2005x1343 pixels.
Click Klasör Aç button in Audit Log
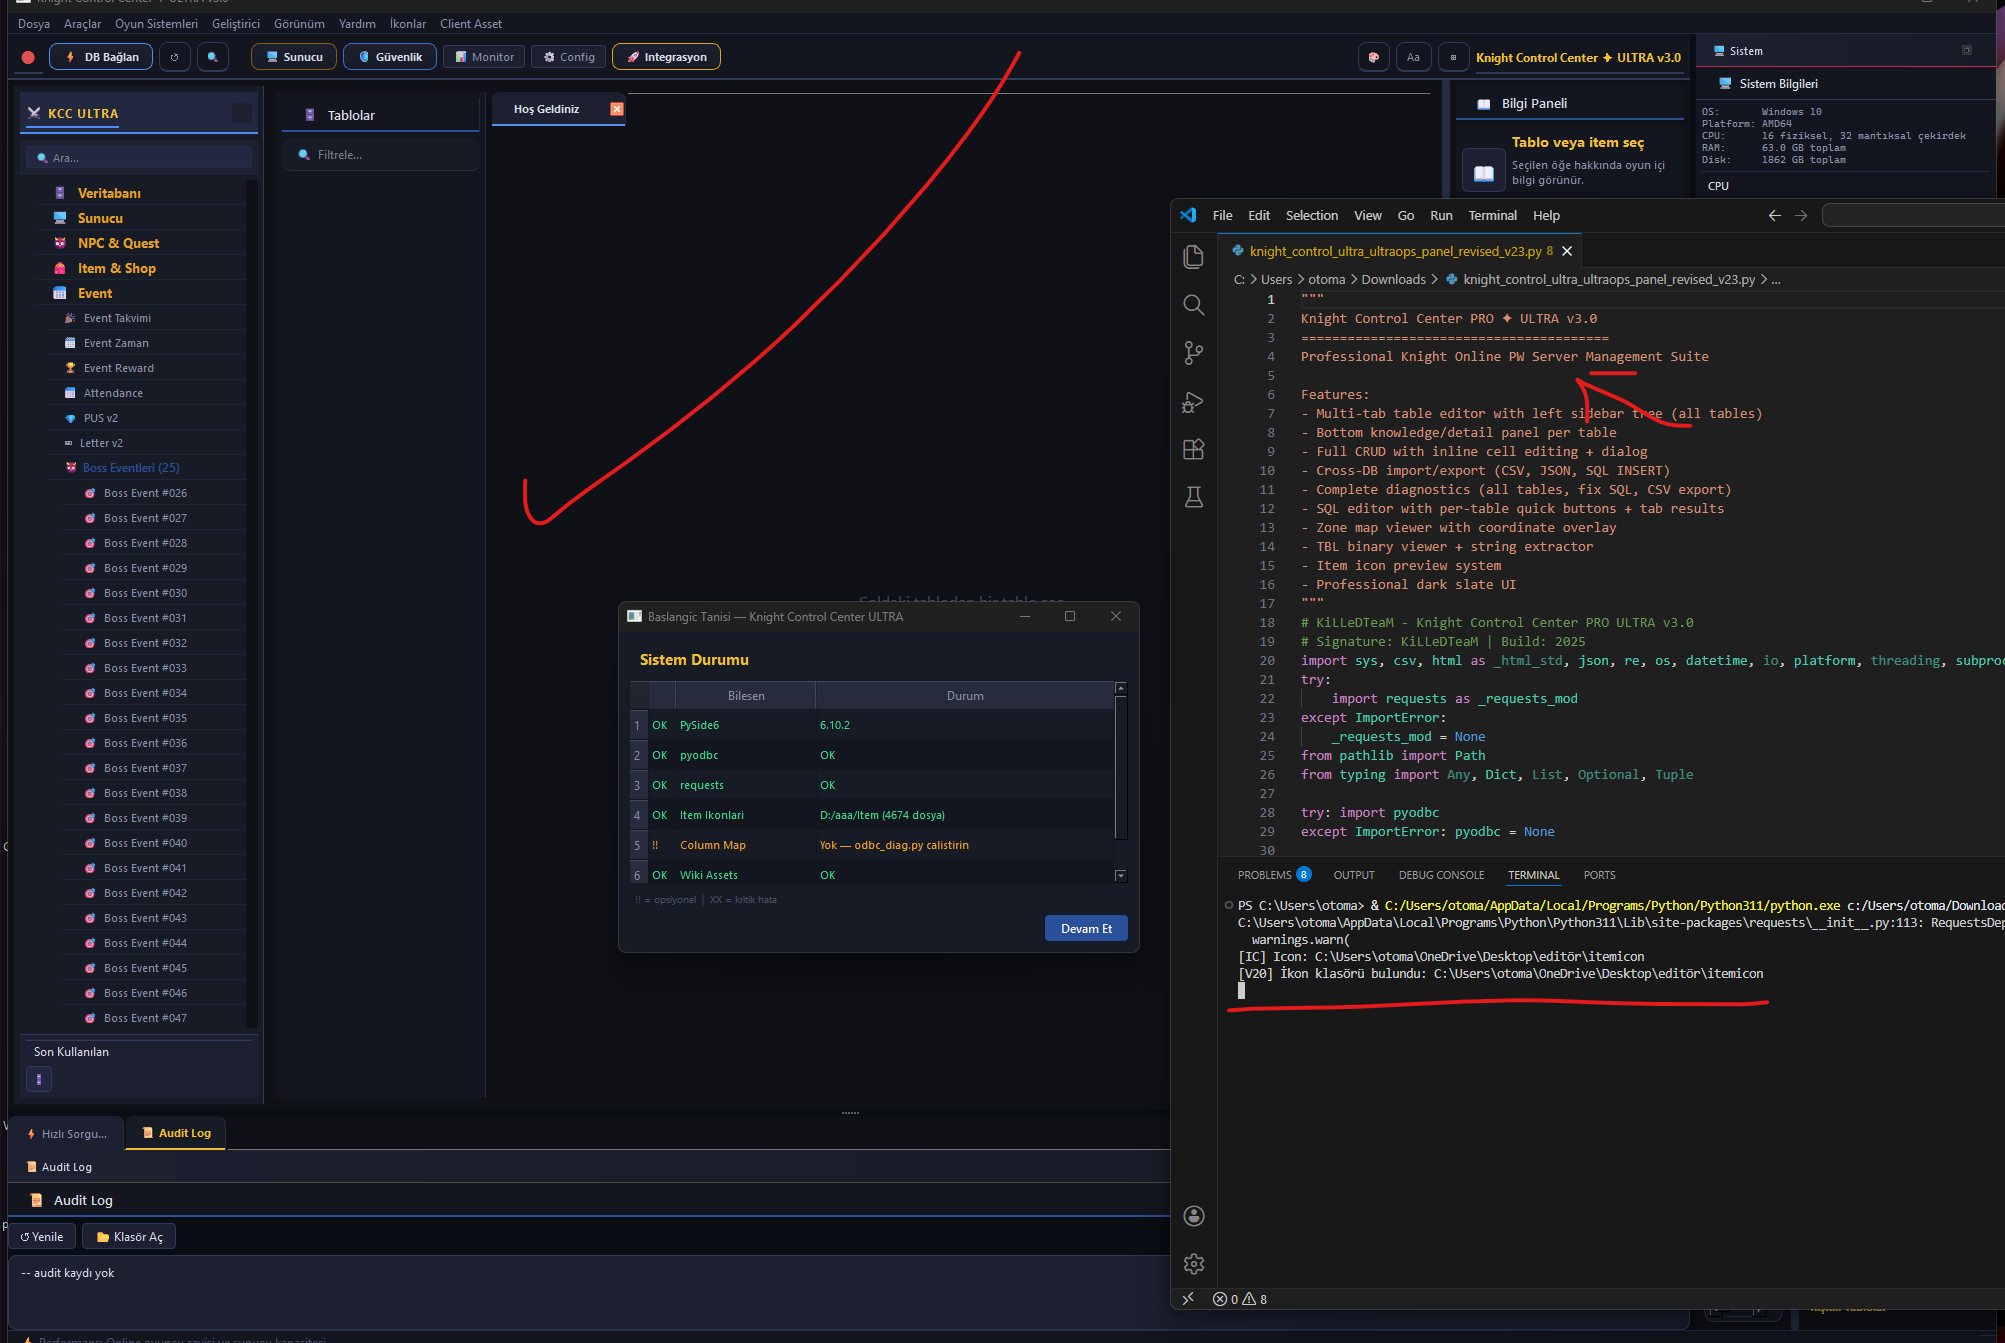(130, 1237)
